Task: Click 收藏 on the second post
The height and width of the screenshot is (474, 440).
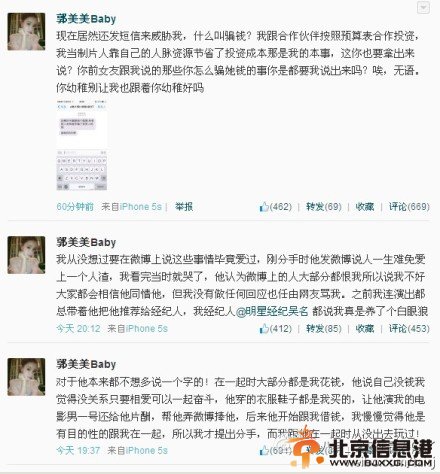Action: click(365, 329)
